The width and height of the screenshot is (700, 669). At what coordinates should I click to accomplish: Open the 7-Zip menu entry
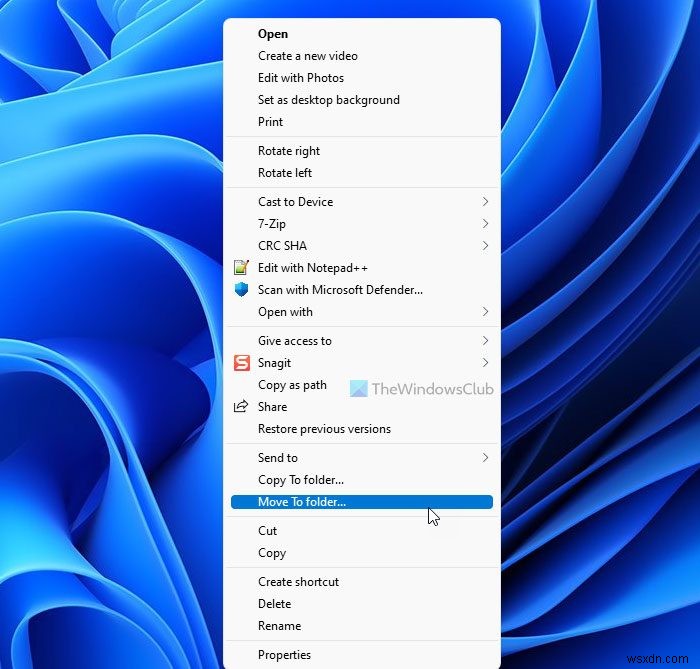tap(362, 224)
